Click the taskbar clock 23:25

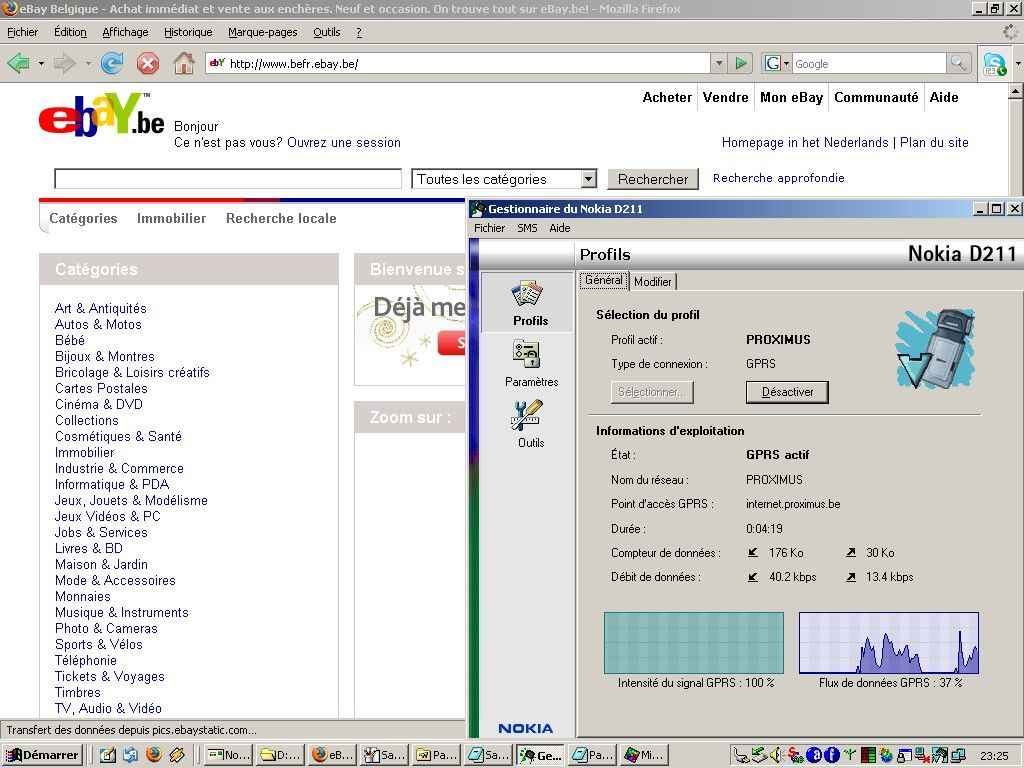[994, 756]
